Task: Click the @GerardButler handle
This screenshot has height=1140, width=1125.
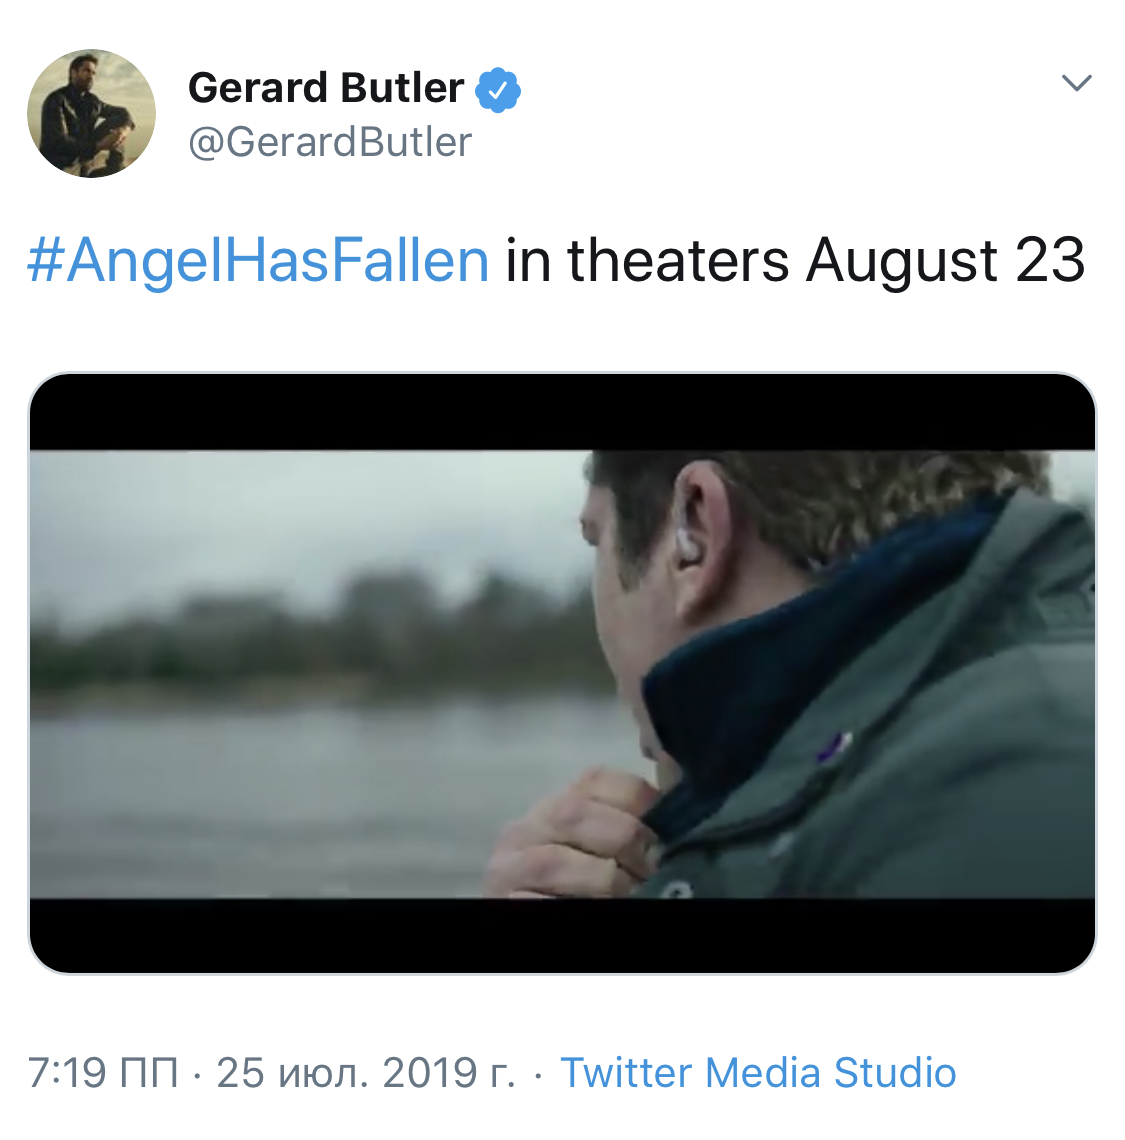Action: 330,142
